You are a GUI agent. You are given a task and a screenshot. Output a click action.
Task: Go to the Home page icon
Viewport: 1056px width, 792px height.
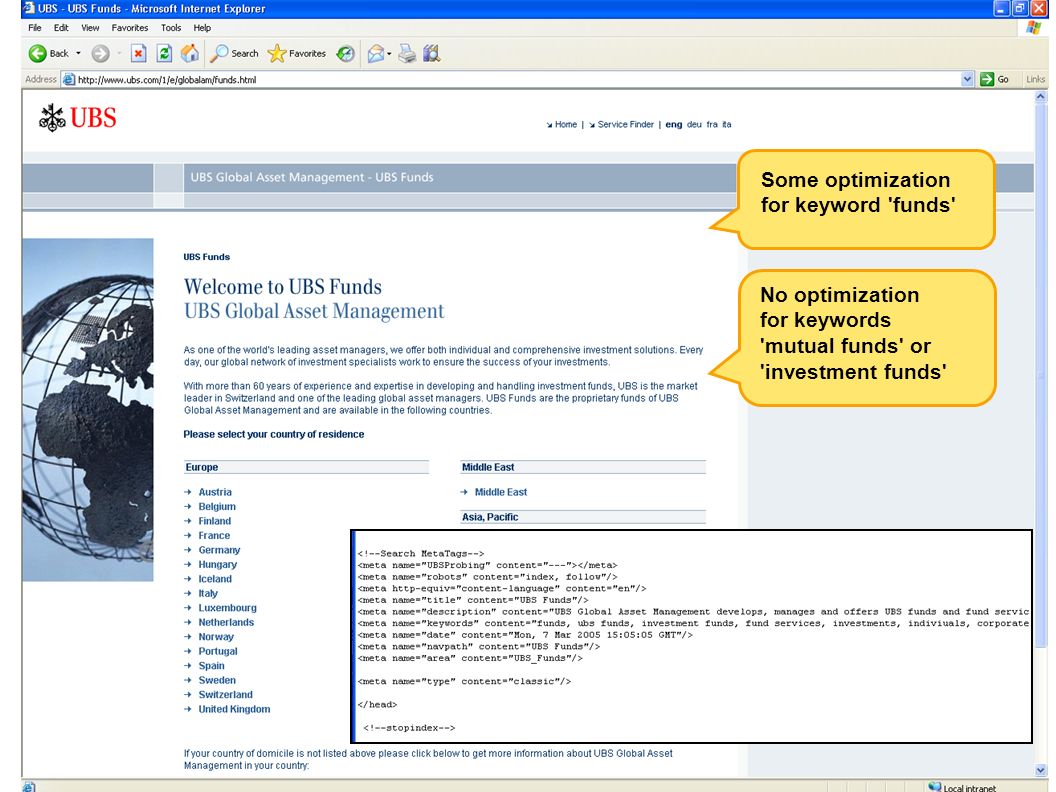[190, 53]
